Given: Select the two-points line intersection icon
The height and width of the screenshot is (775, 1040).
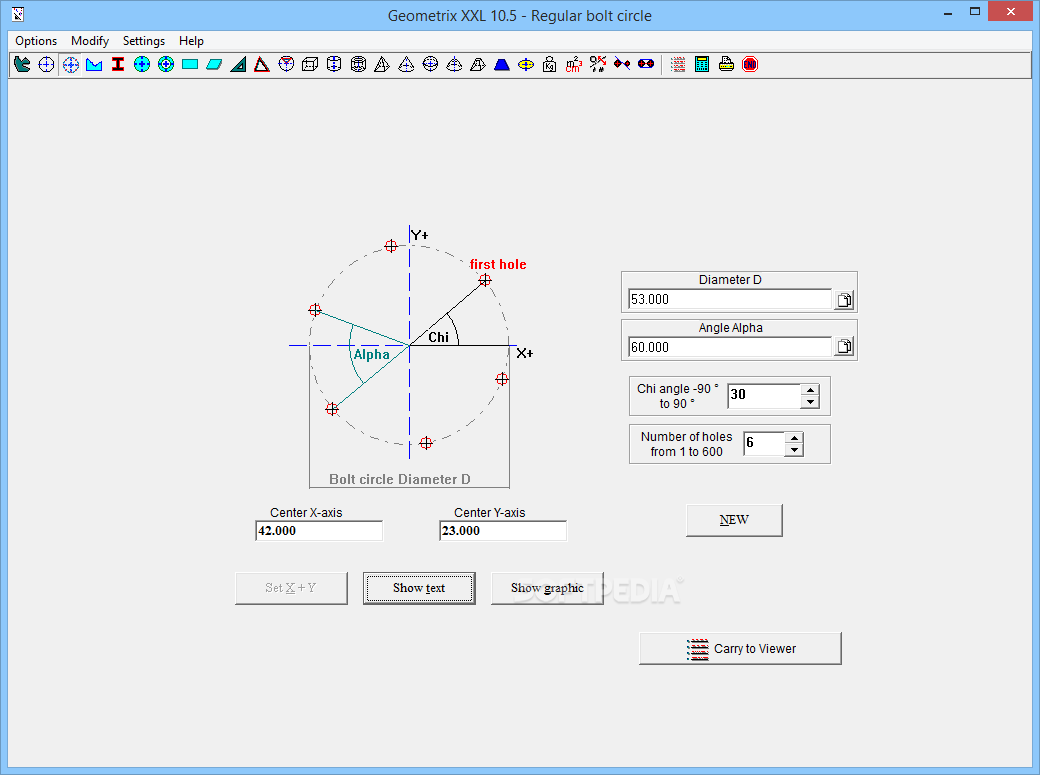Looking at the screenshot, I should pos(621,64).
